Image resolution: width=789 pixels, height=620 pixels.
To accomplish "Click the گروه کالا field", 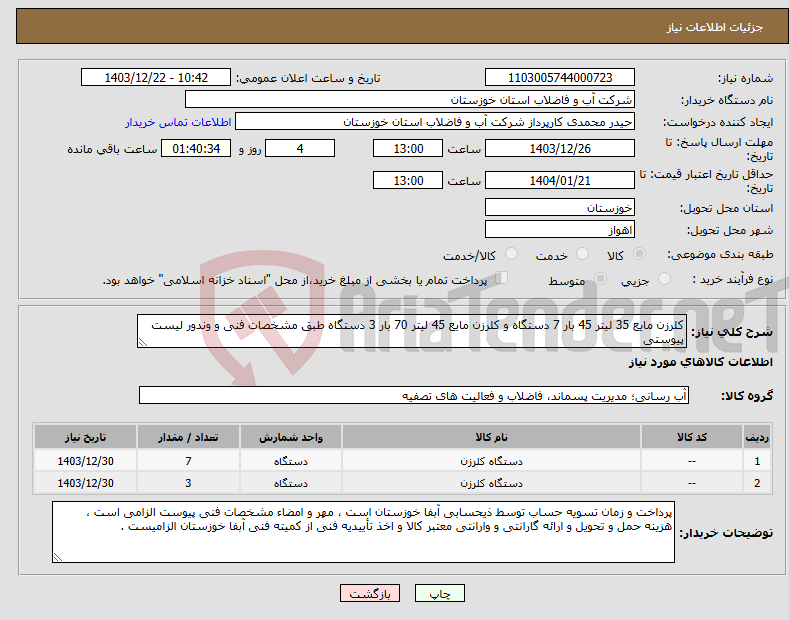I will 414,396.
